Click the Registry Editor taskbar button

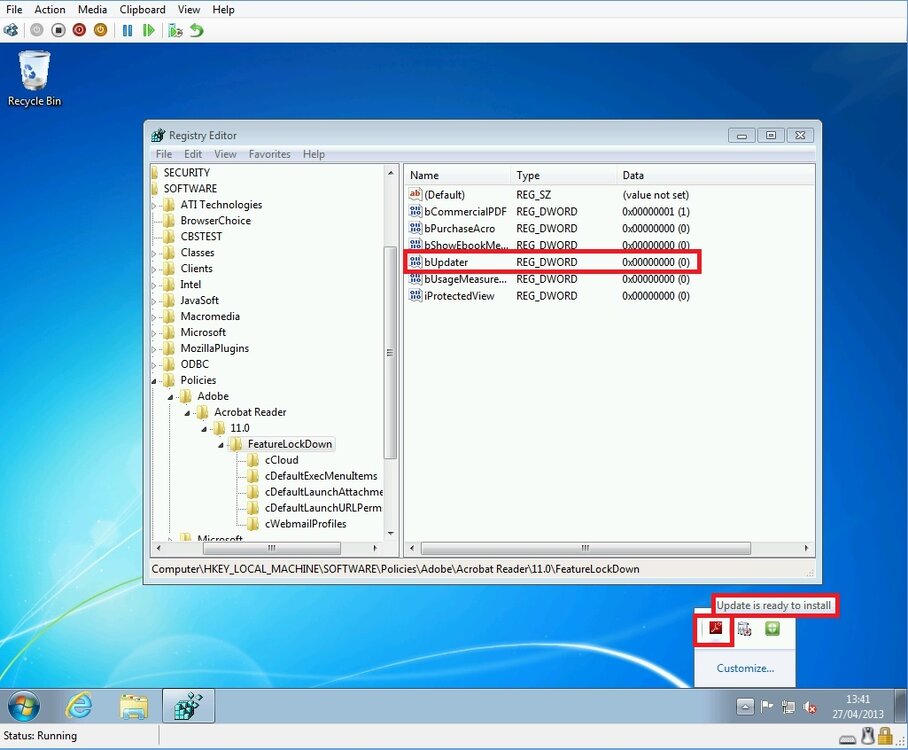coord(189,706)
